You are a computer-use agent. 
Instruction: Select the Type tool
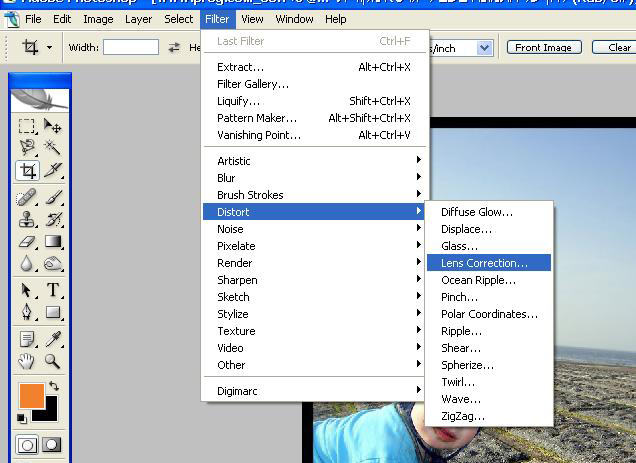pos(53,290)
